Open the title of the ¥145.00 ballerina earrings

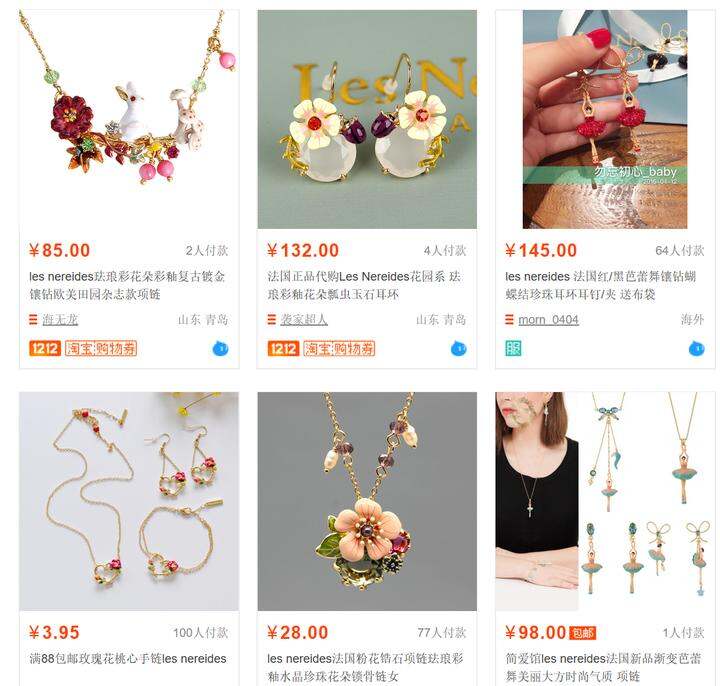pos(601,285)
